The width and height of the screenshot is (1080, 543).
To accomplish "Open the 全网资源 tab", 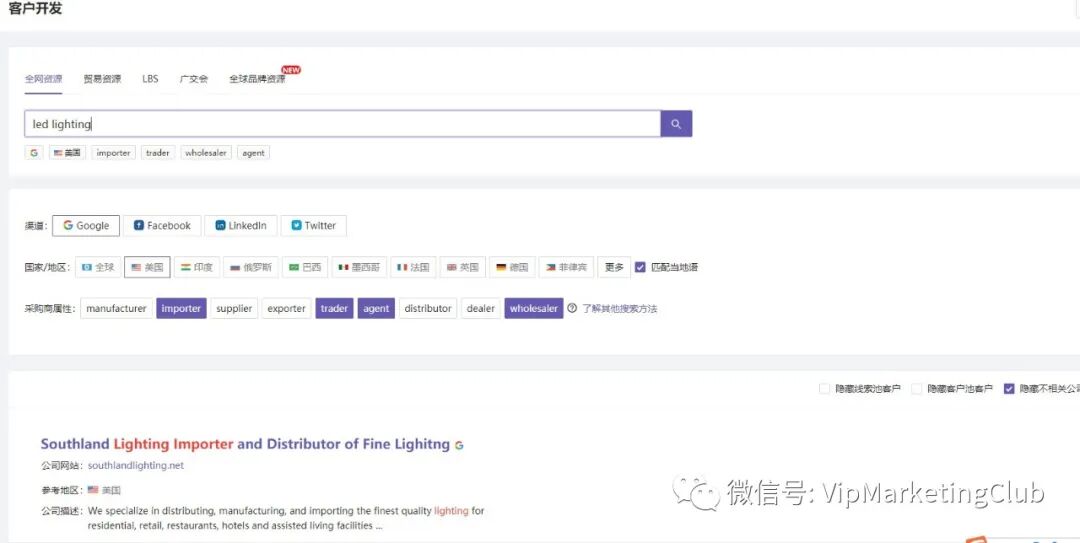I will (43, 79).
